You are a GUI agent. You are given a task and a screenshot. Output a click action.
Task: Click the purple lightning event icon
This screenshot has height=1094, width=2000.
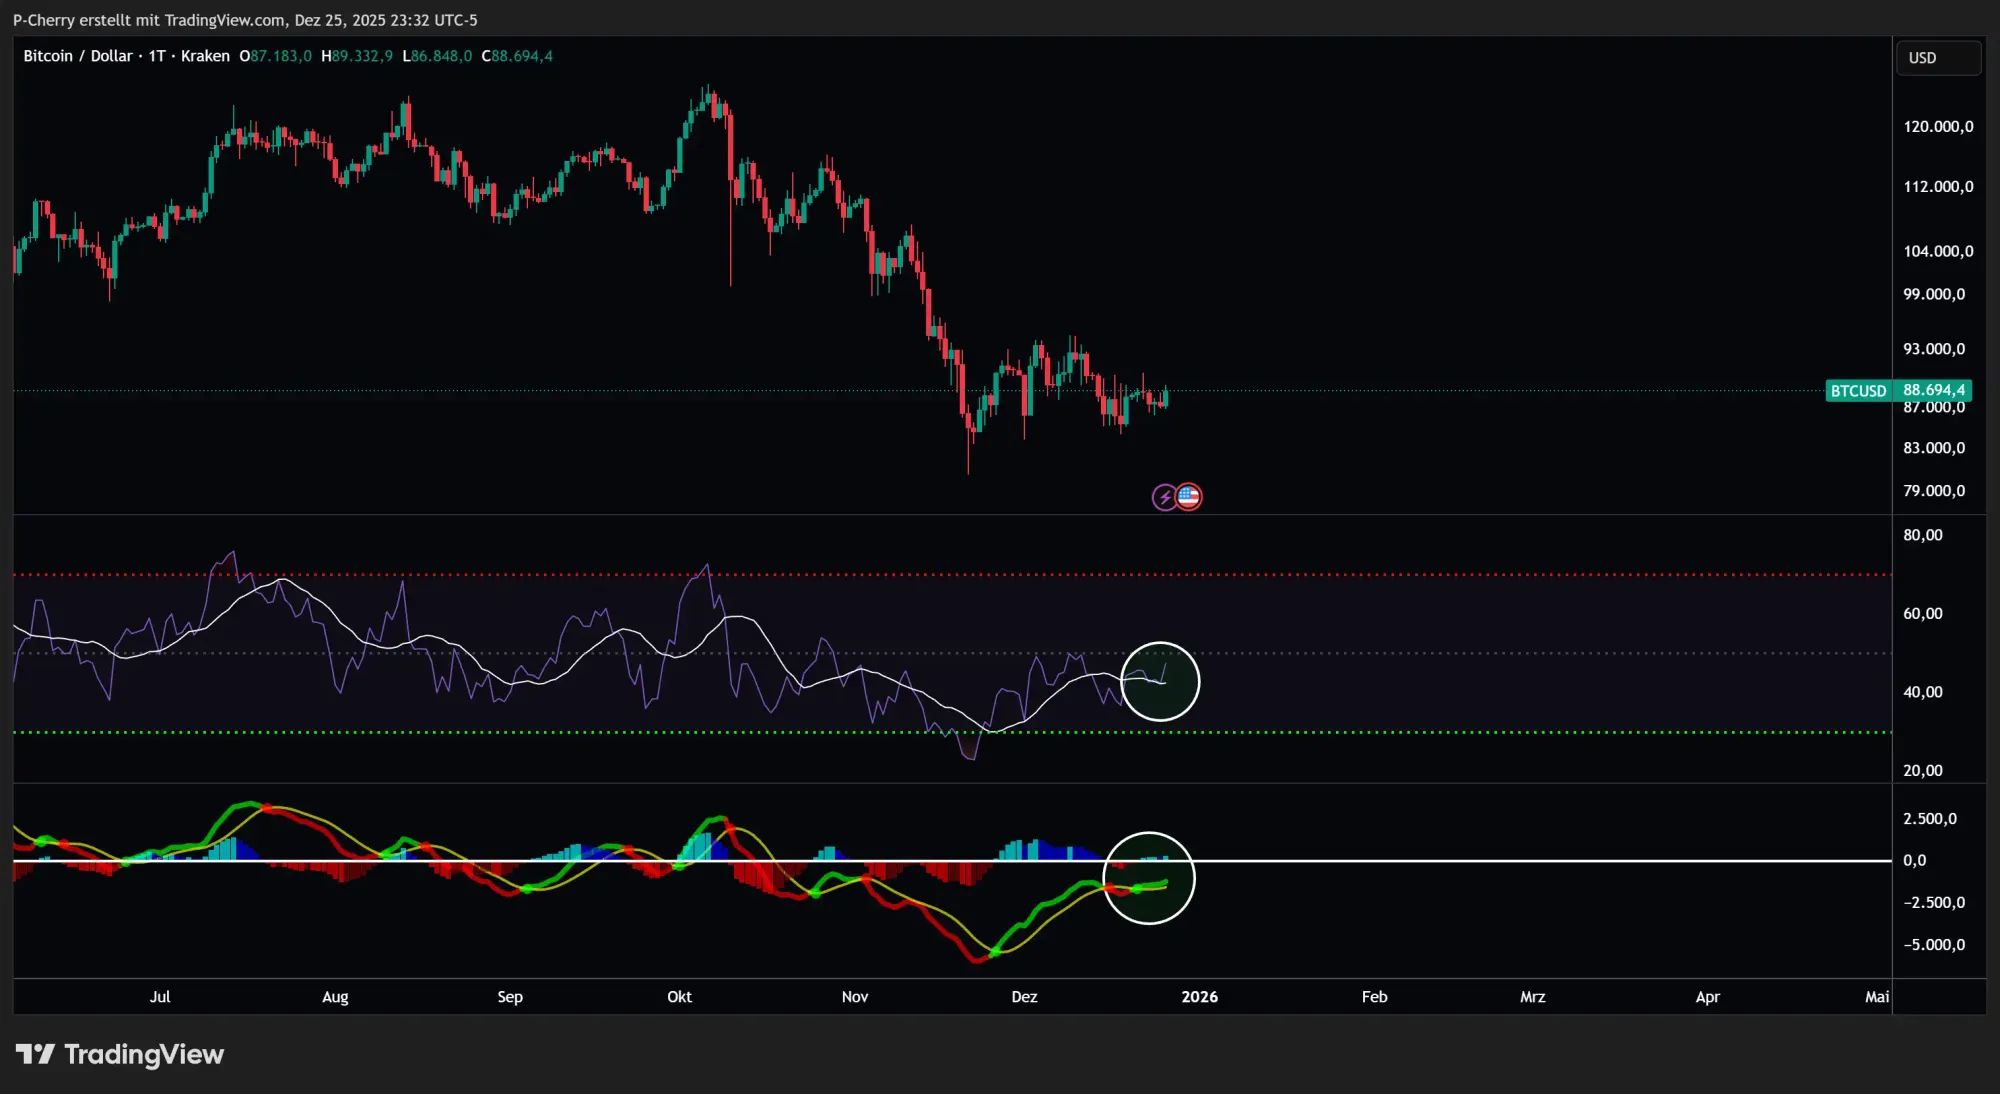[1166, 497]
